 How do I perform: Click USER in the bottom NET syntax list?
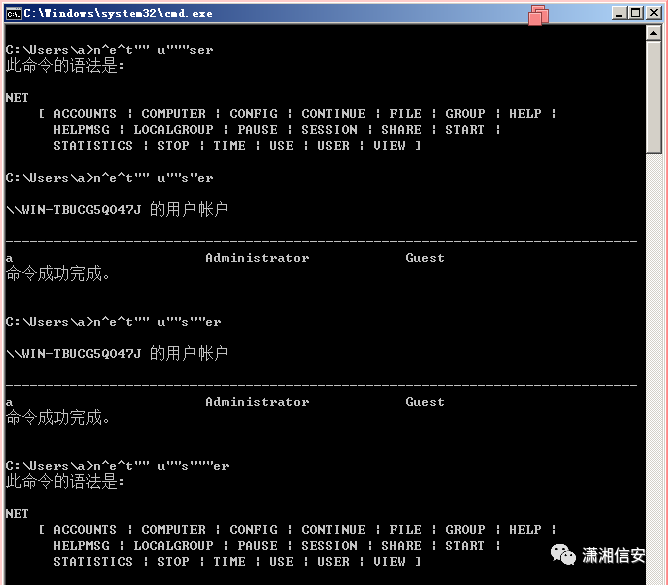(334, 562)
